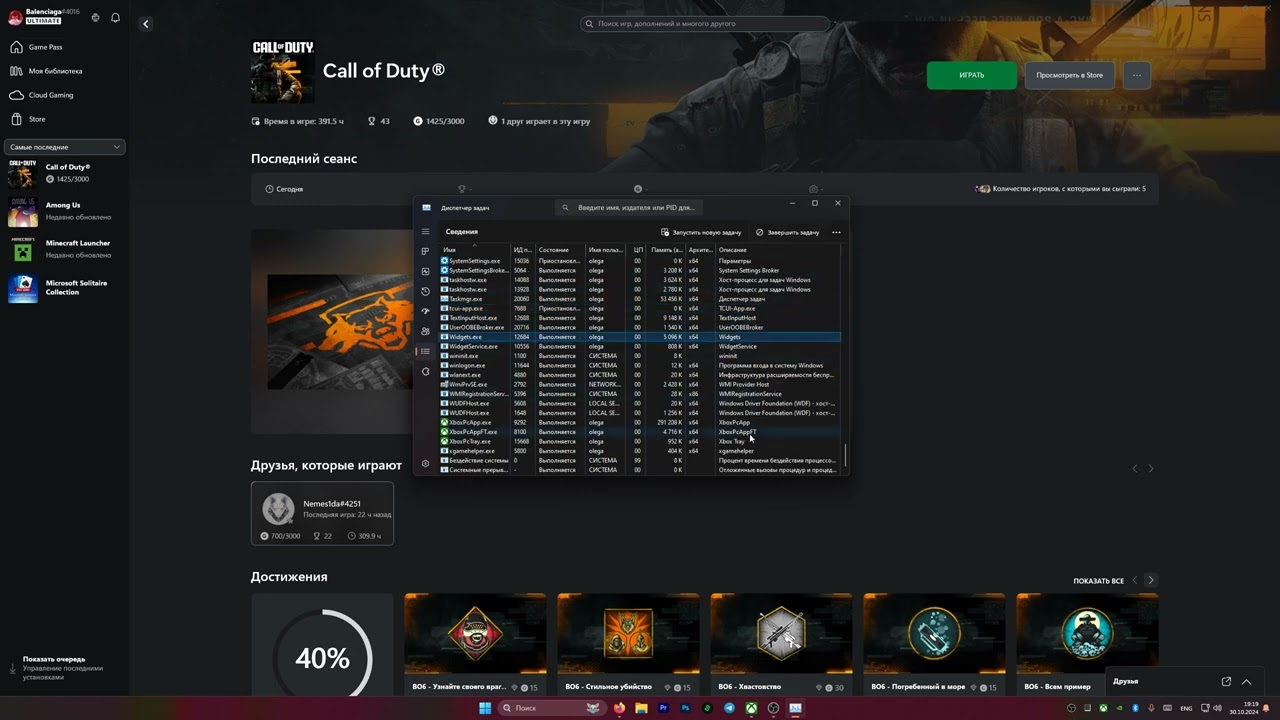Screen dimensions: 1280x720
Task: Open File Explorer from taskbar
Action: (641, 708)
